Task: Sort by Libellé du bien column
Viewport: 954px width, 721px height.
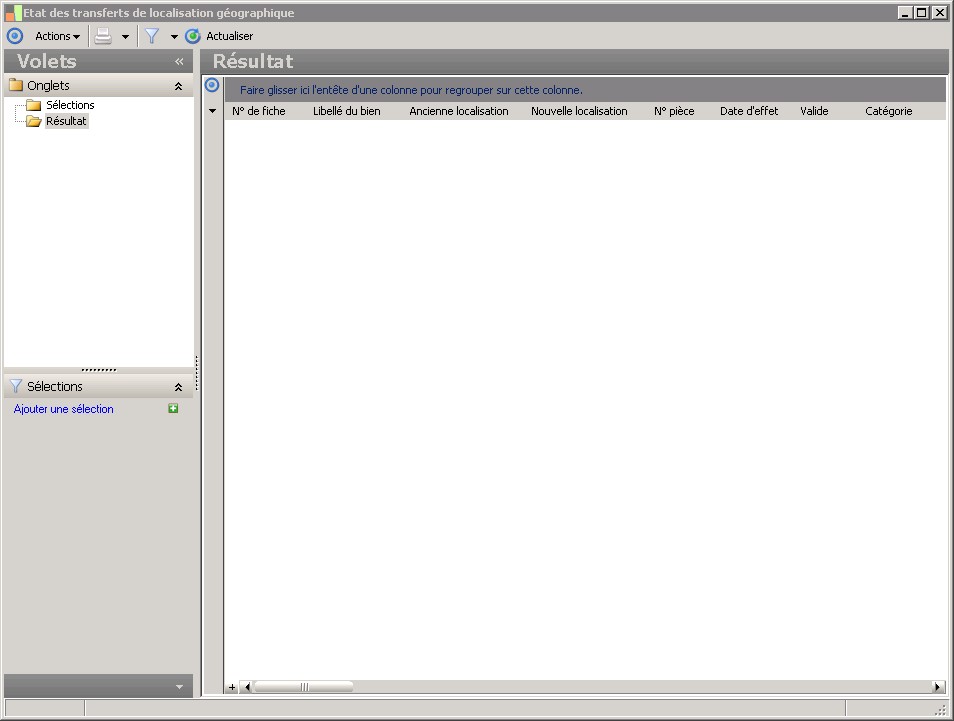Action: 347,111
